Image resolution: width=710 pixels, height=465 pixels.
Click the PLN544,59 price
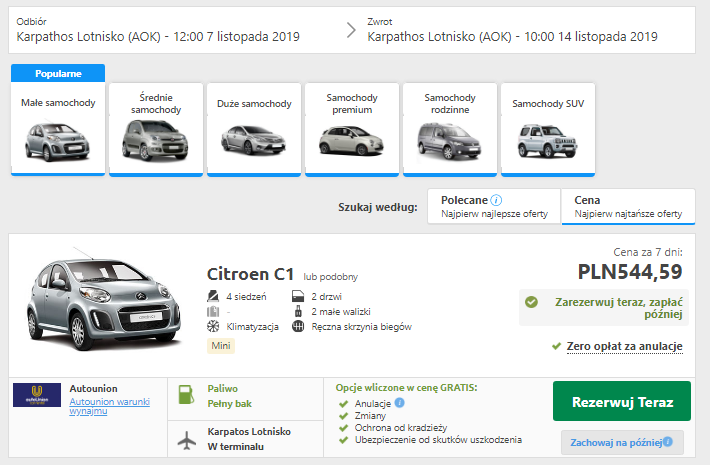pos(630,272)
